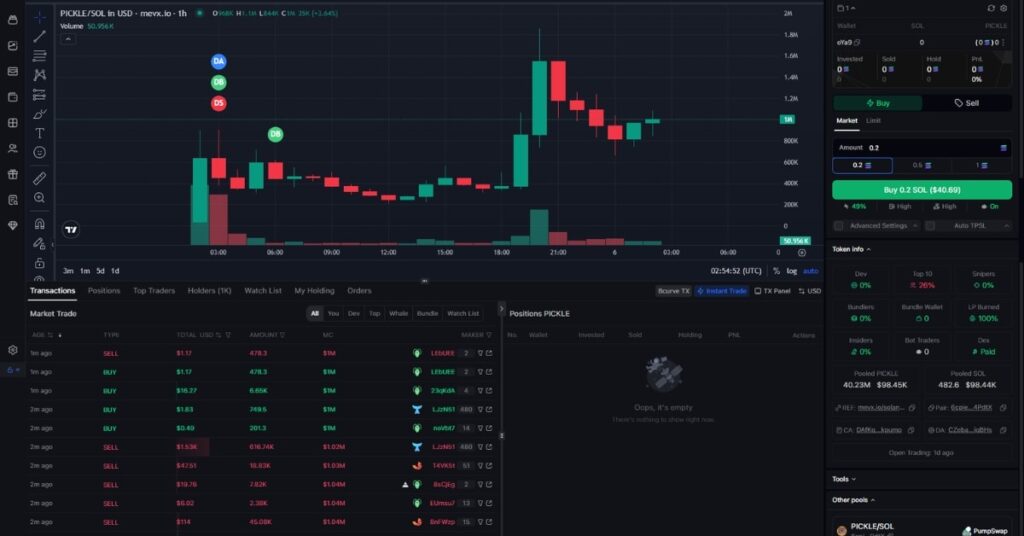The height and width of the screenshot is (536, 1024).
Task: Switch to Limit order type
Action: point(873,121)
